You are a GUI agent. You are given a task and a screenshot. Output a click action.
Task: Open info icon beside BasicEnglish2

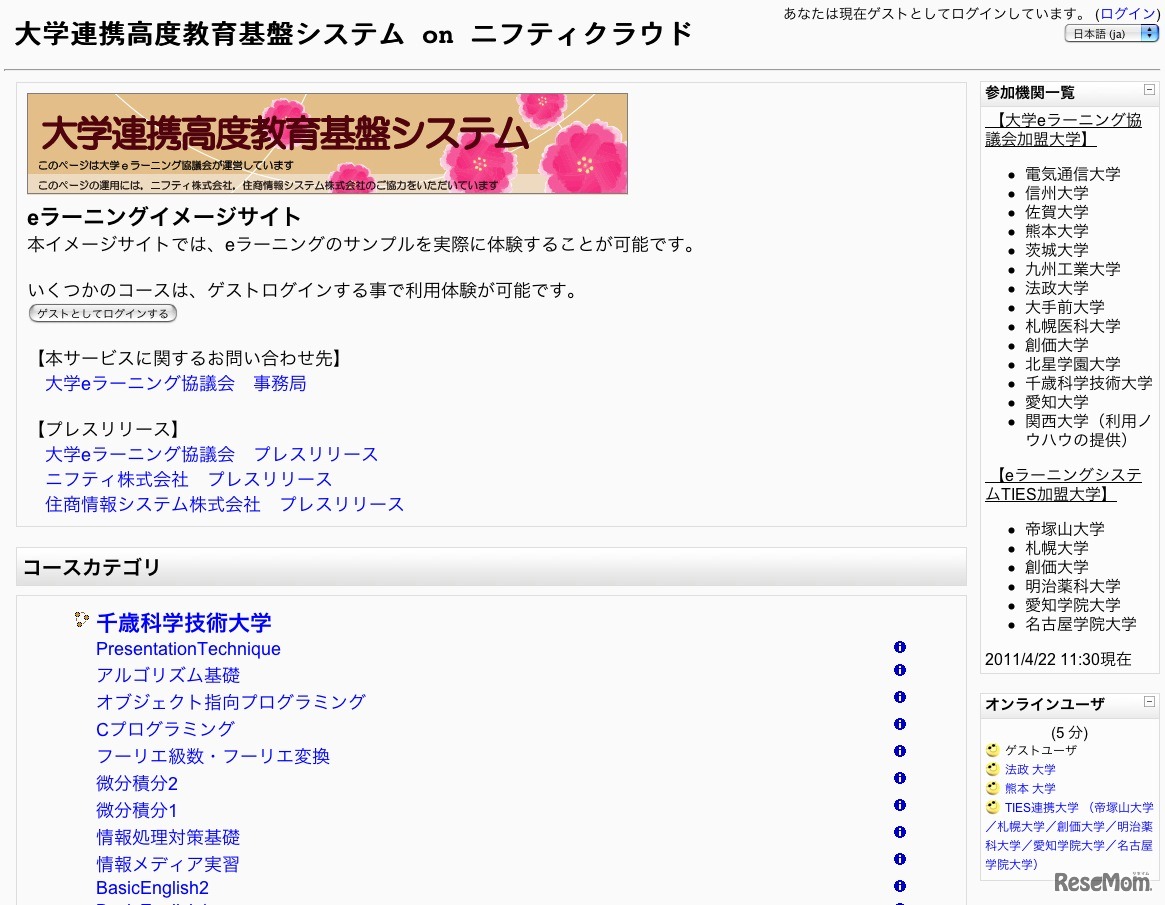pos(899,886)
